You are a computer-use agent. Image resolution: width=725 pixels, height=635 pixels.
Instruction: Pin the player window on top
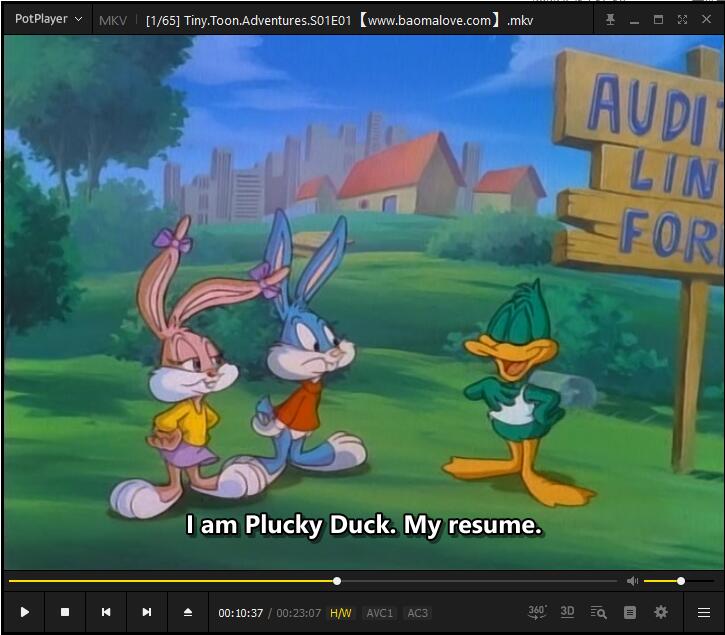coord(610,19)
